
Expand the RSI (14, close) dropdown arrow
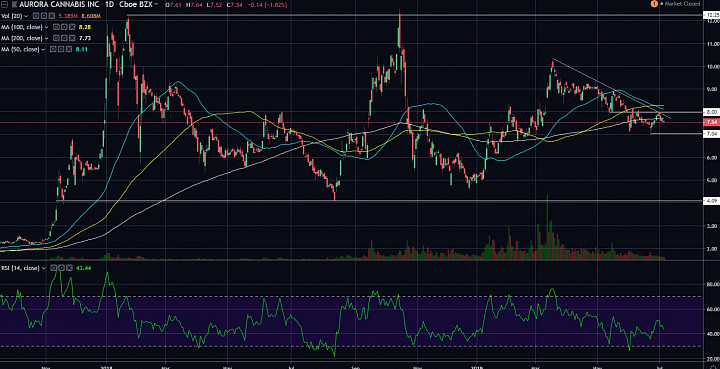[x=44, y=268]
